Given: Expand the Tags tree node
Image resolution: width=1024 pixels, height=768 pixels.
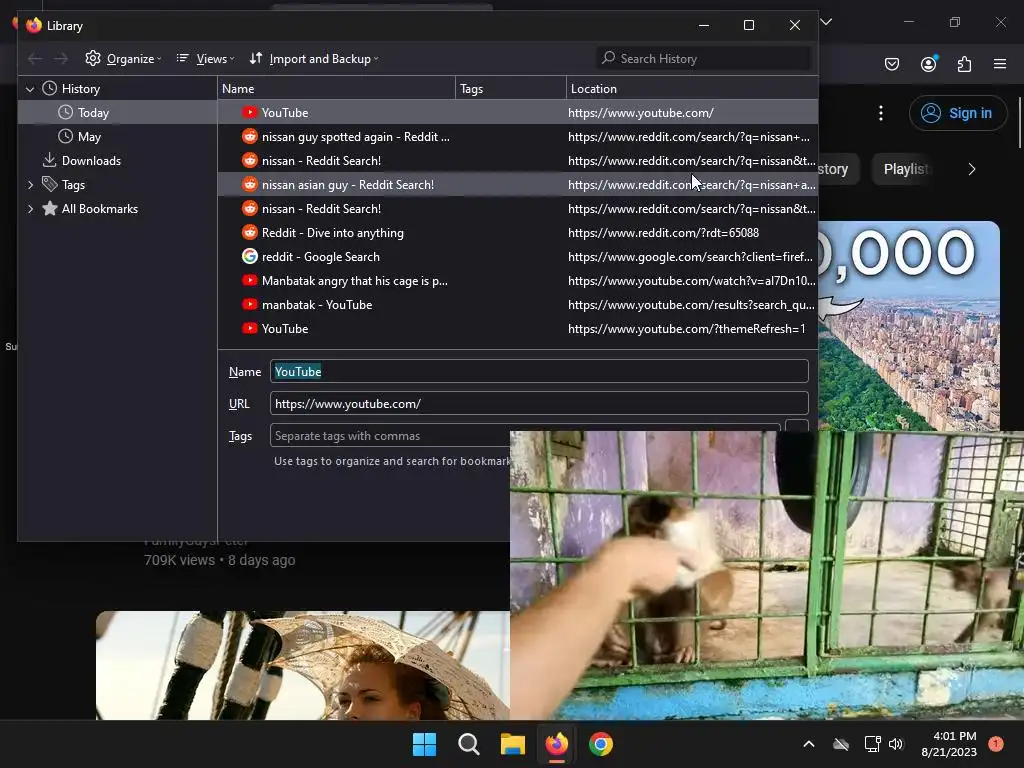Looking at the screenshot, I should point(30,185).
